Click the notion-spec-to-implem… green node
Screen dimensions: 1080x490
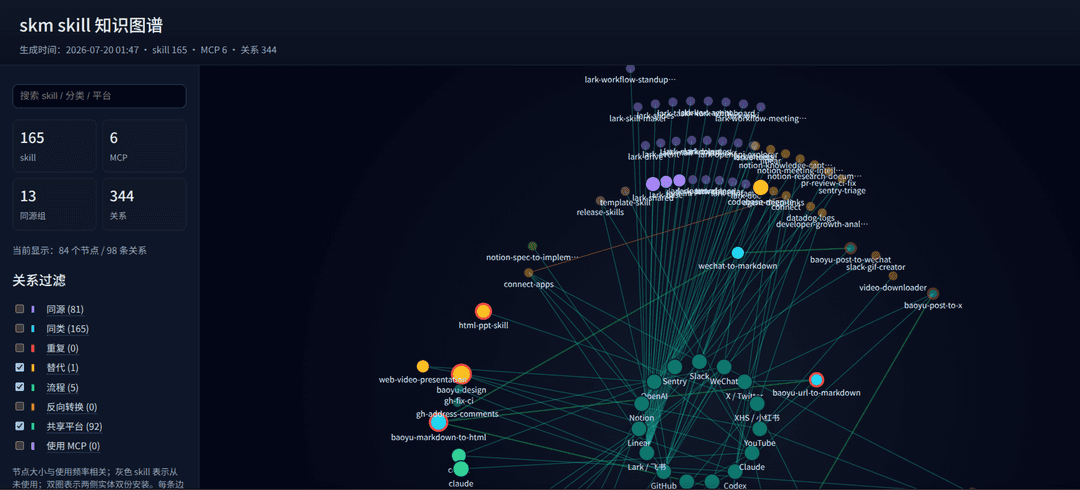tap(532, 246)
